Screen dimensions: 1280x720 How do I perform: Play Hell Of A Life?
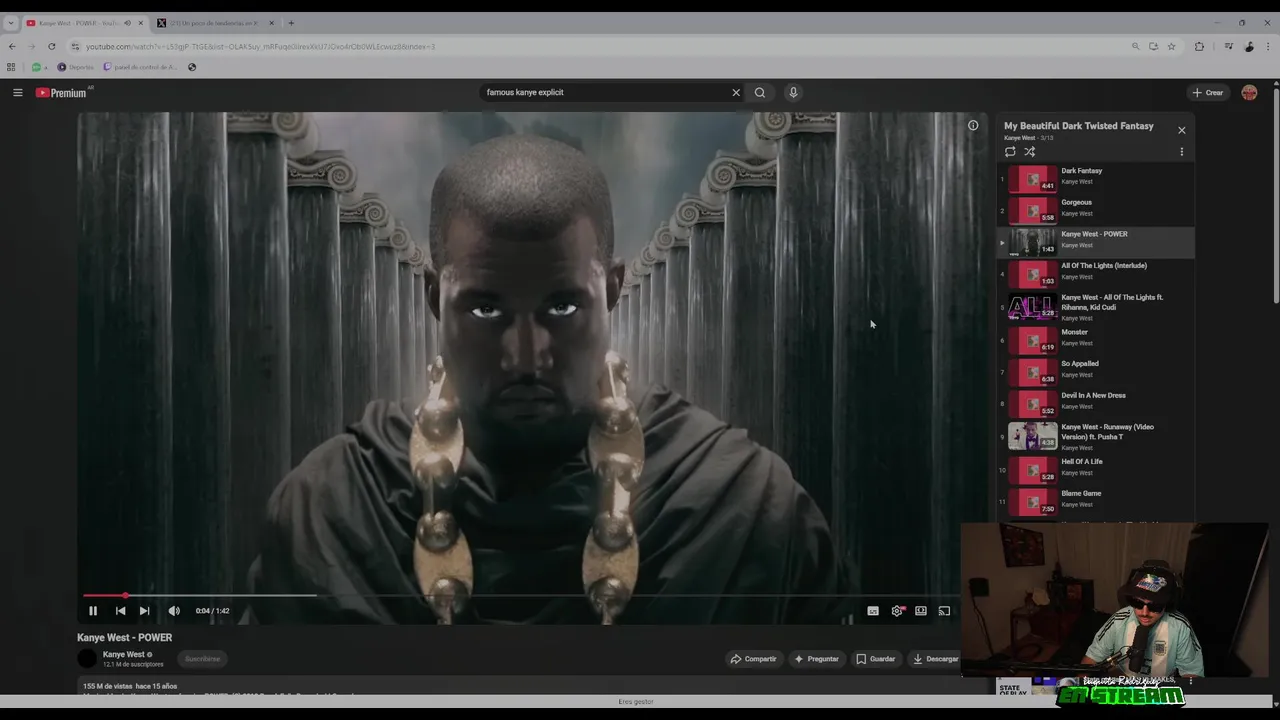[1096, 470]
